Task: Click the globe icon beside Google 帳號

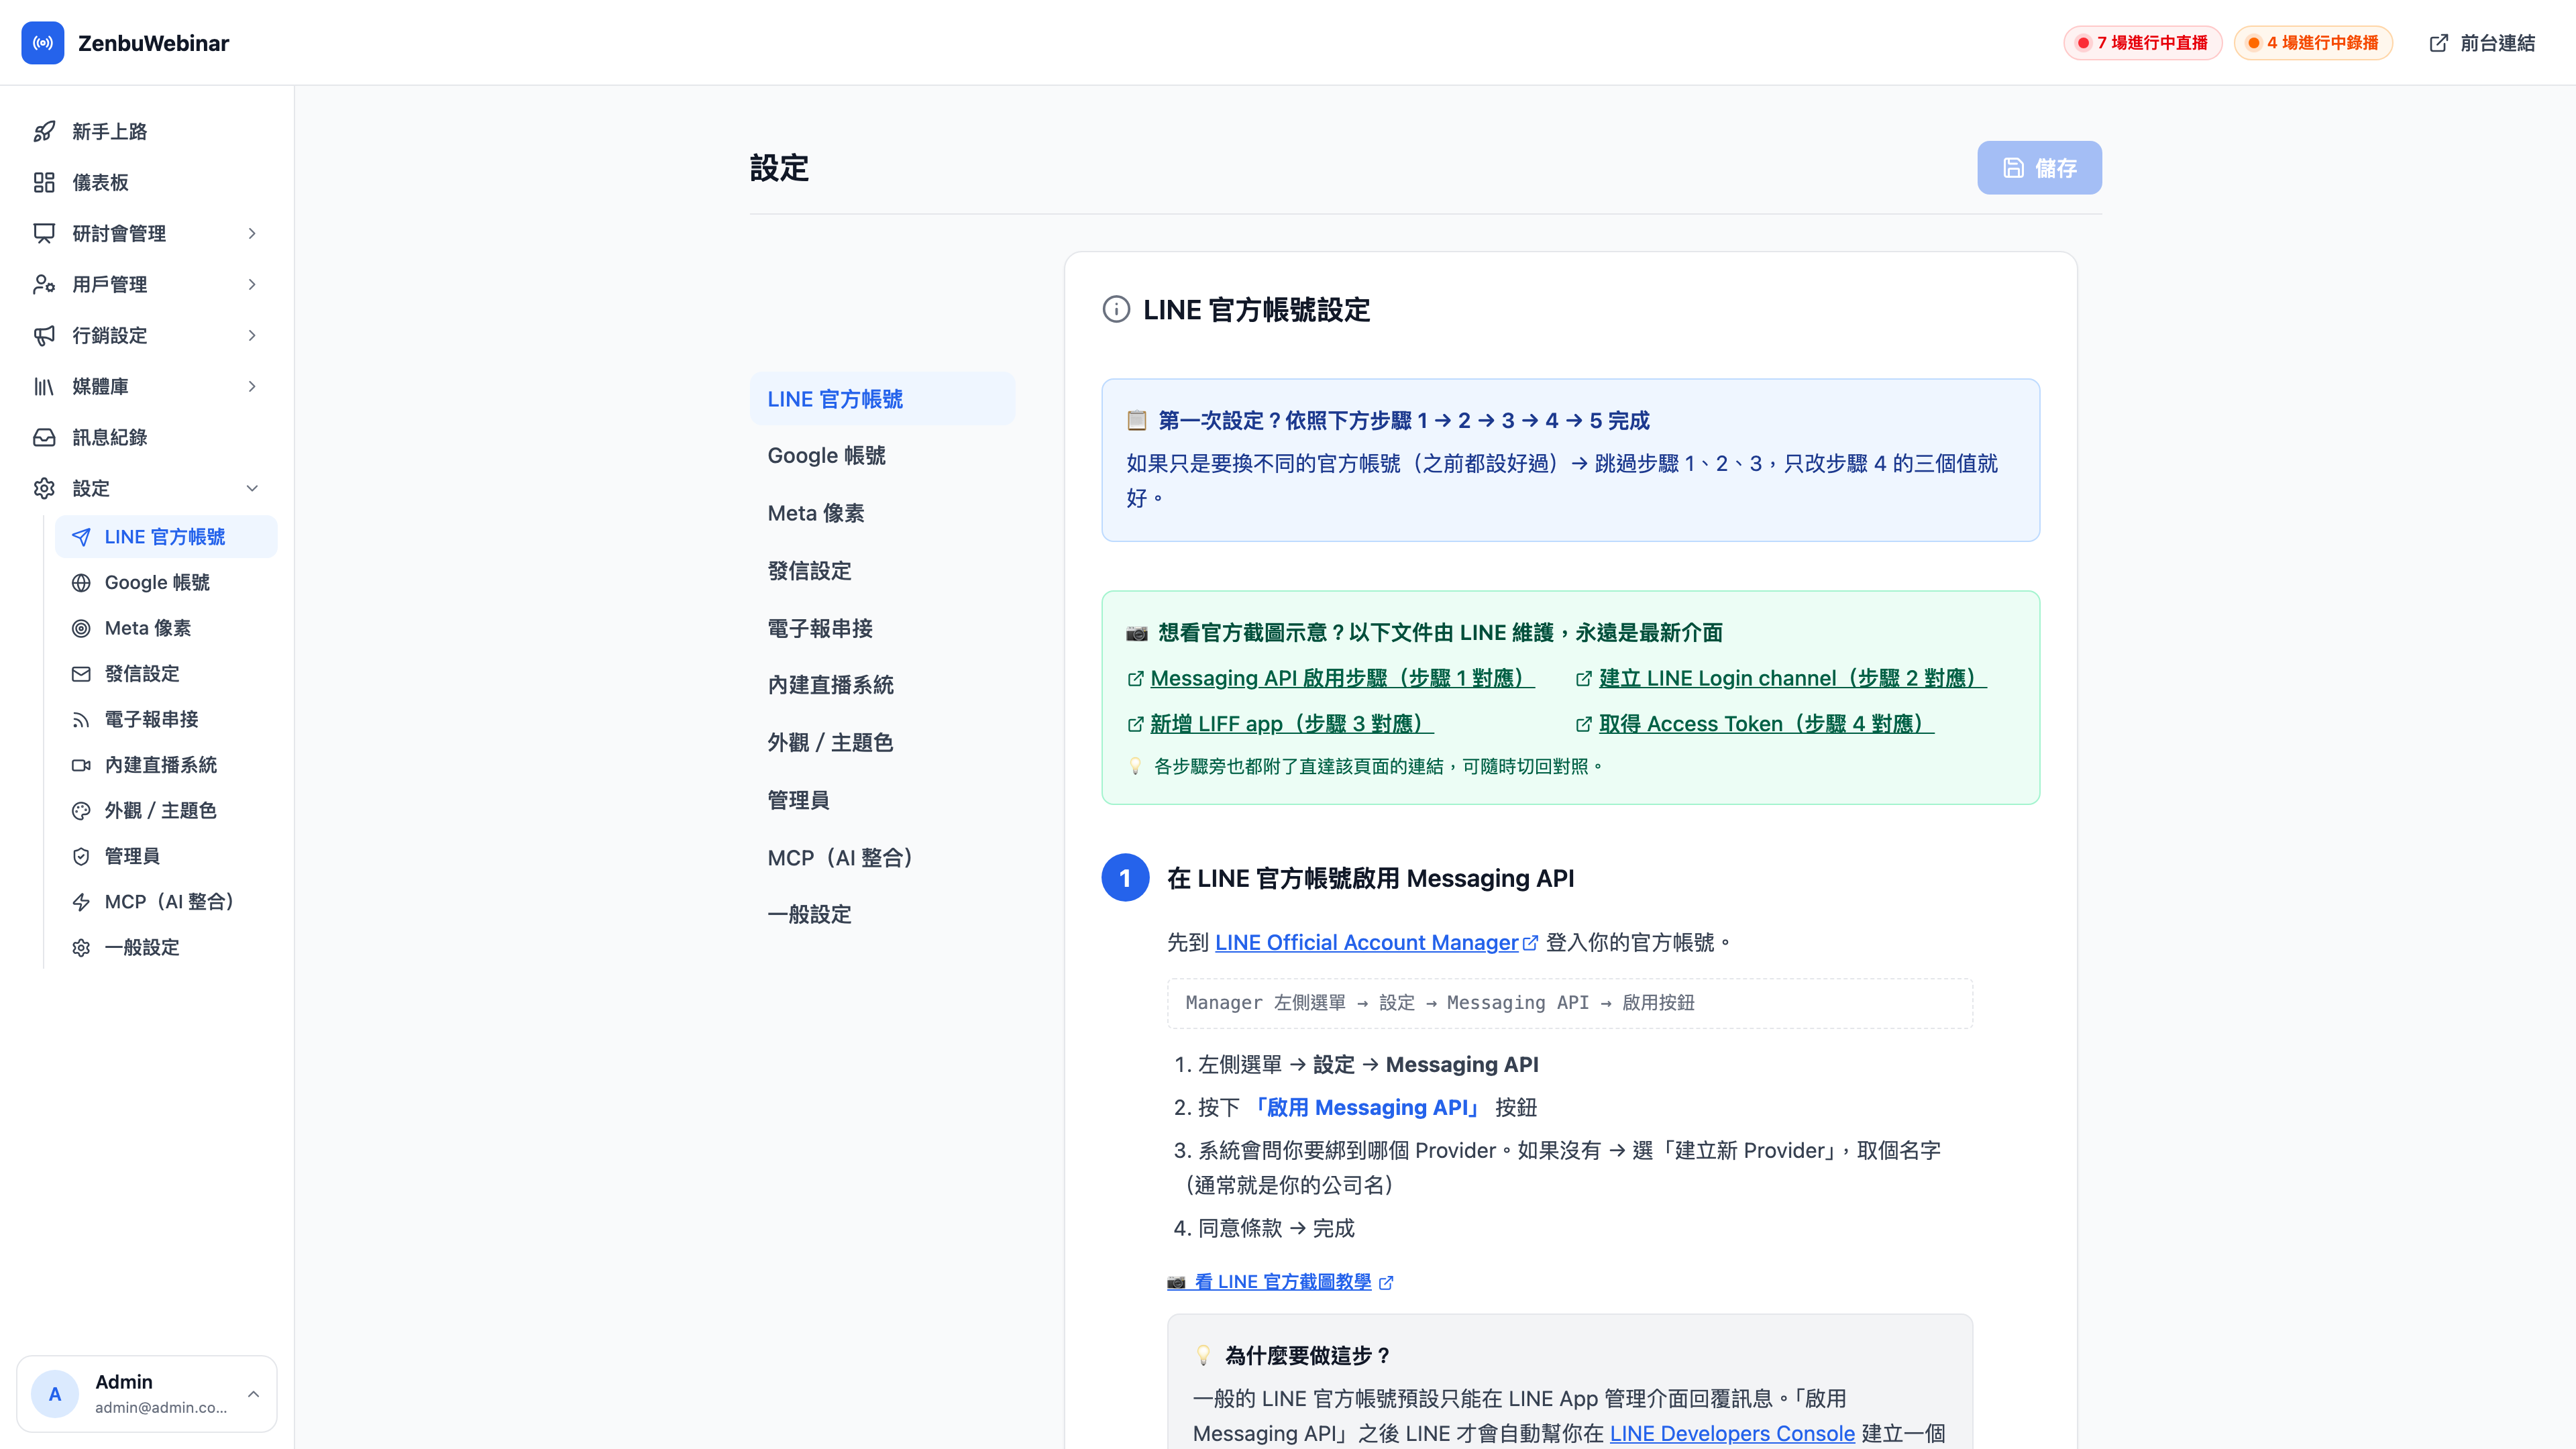Action: (x=81, y=583)
